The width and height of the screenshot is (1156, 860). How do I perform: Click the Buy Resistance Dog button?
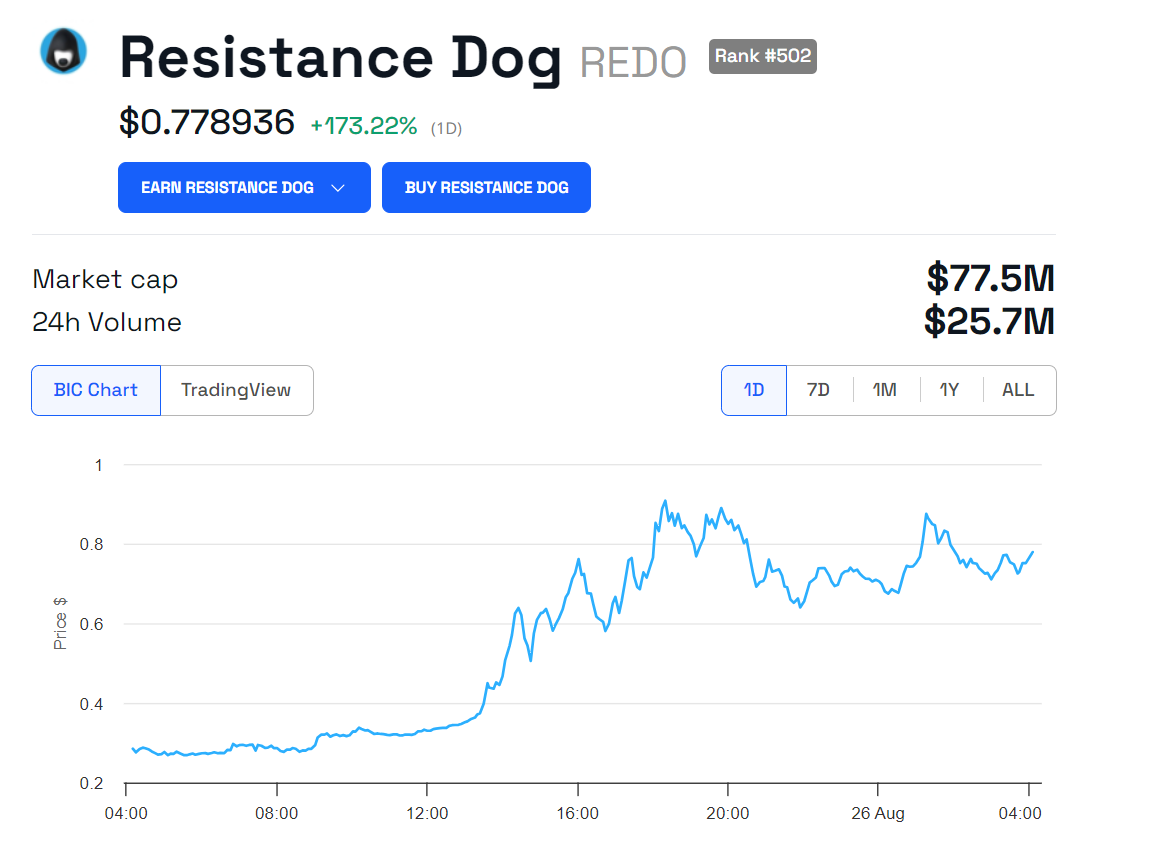click(486, 188)
